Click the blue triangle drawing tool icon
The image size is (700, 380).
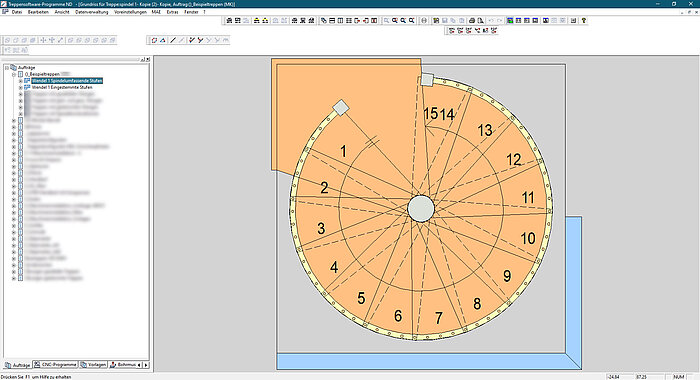click(163, 40)
